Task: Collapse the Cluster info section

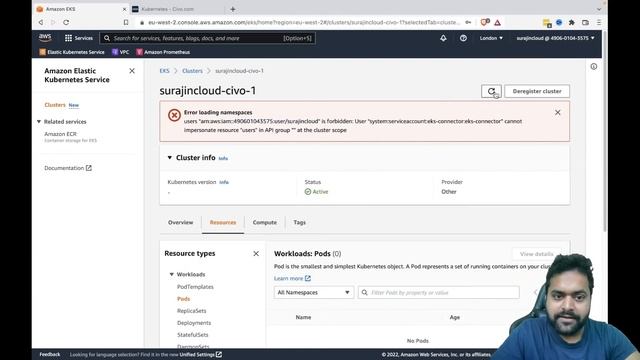Action: pos(169,158)
